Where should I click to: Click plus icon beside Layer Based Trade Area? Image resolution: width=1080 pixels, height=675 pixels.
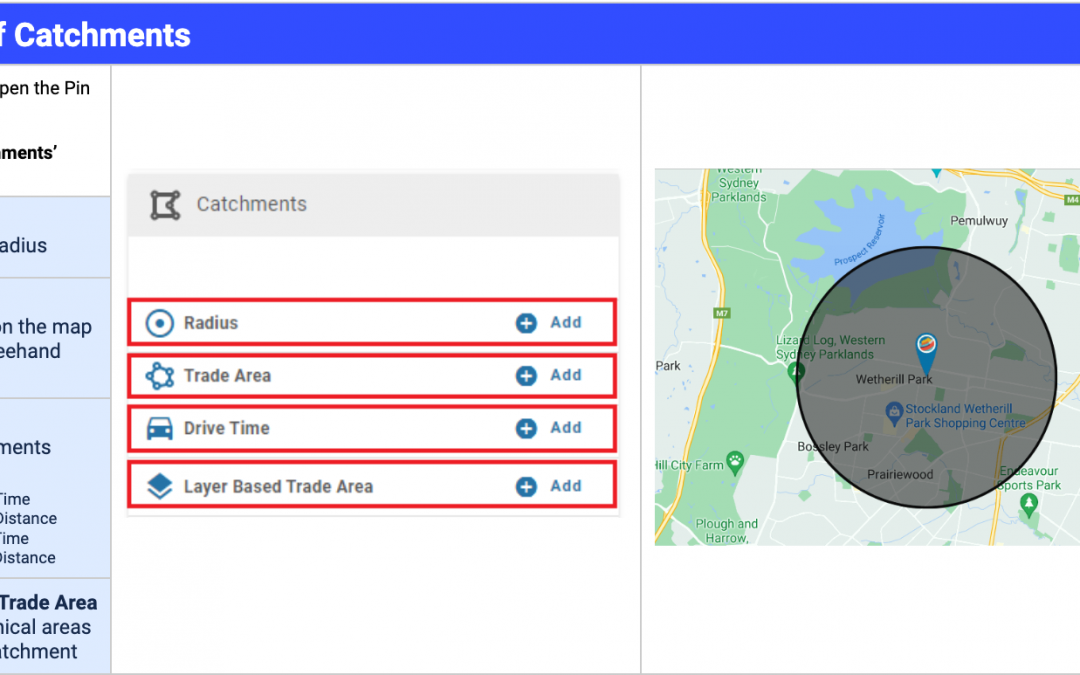click(526, 487)
